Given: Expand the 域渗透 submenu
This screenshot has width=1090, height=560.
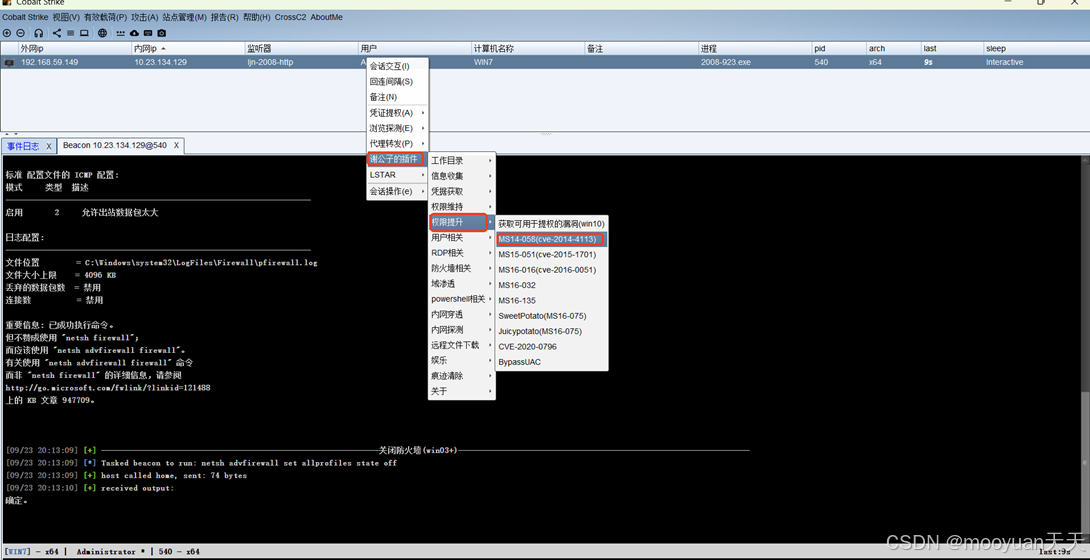Looking at the screenshot, I should pyautogui.click(x=462, y=283).
